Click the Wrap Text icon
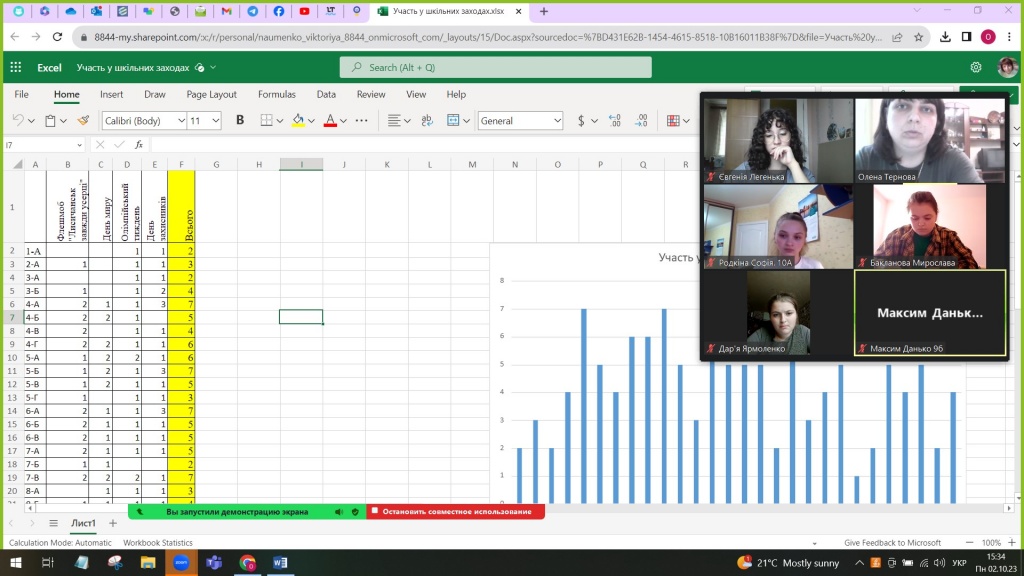Viewport: 1024px width, 576px height. tap(428, 120)
